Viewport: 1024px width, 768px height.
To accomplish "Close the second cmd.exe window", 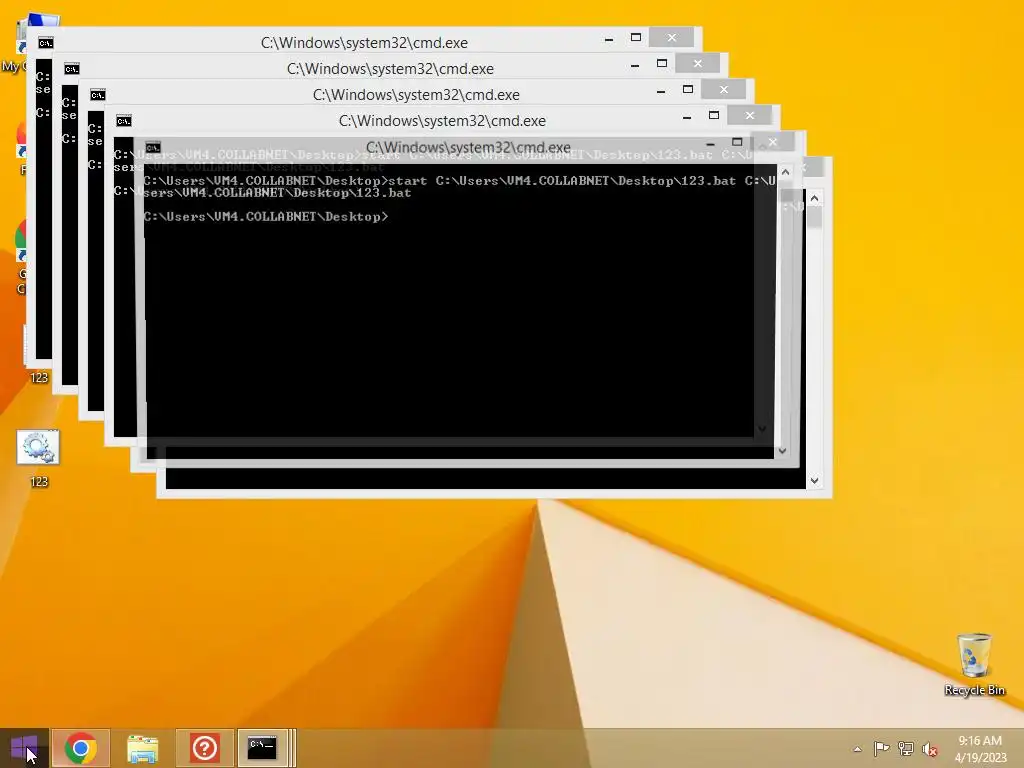I will point(697,63).
